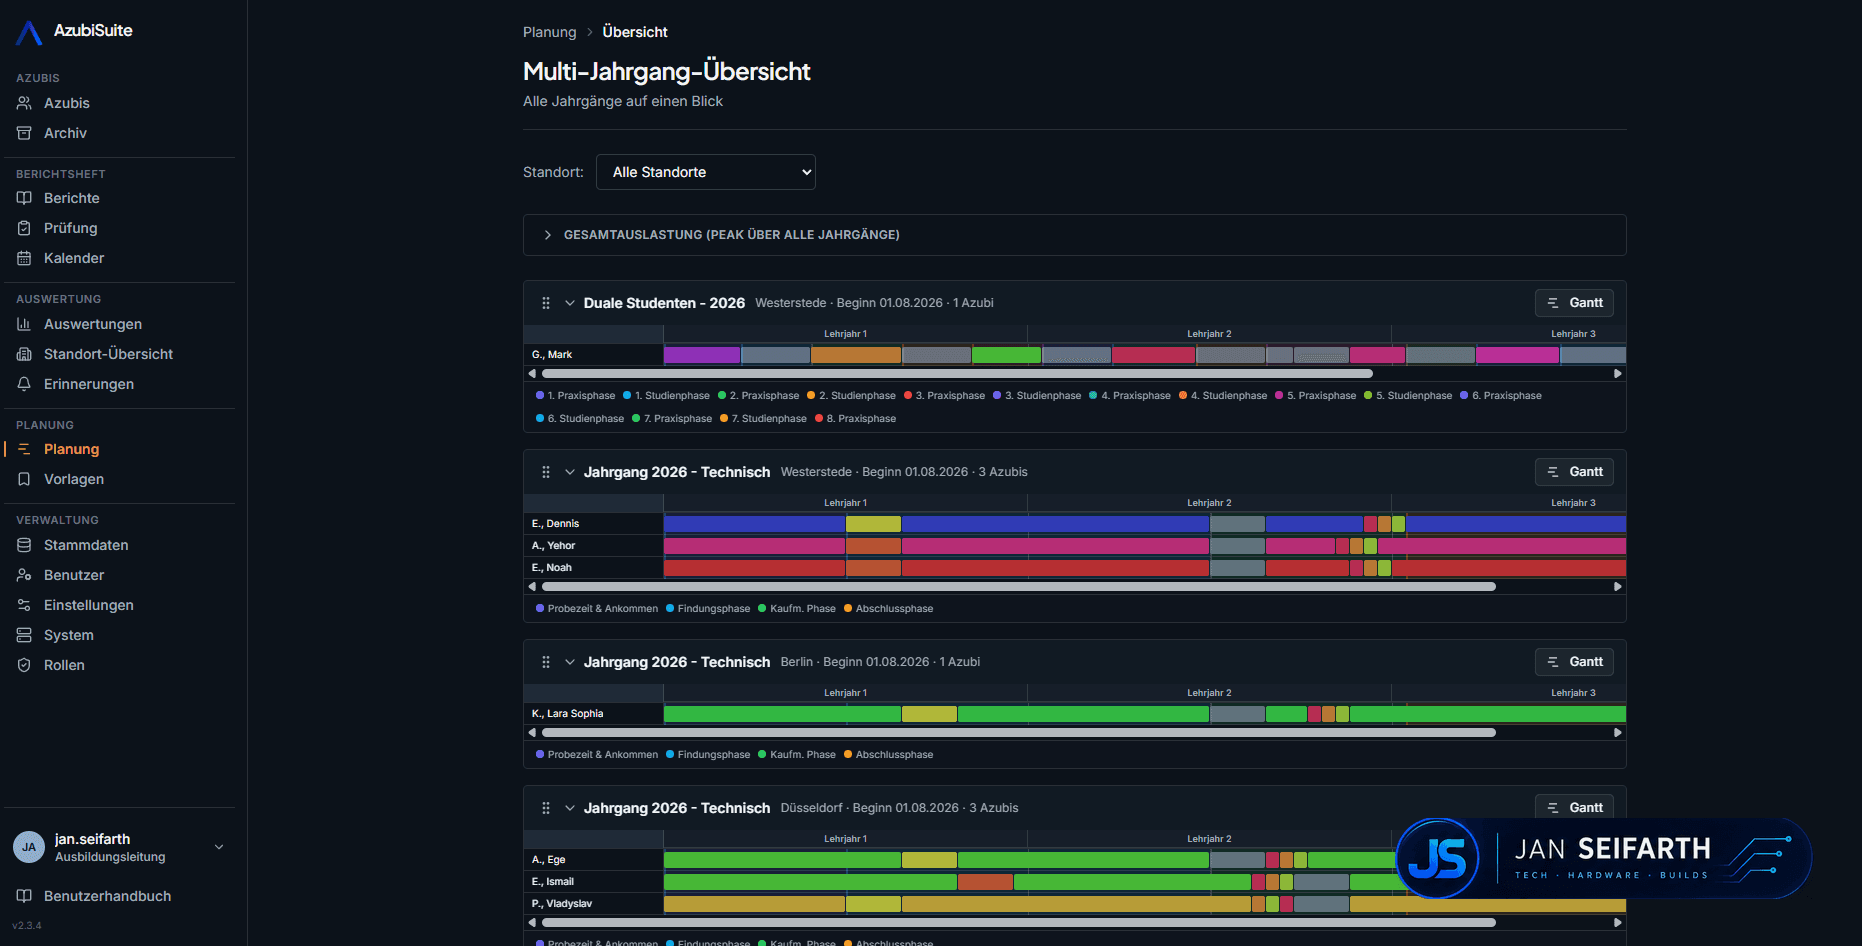Open Gantt view for the Westerstede Jahrgang

coord(1574,472)
